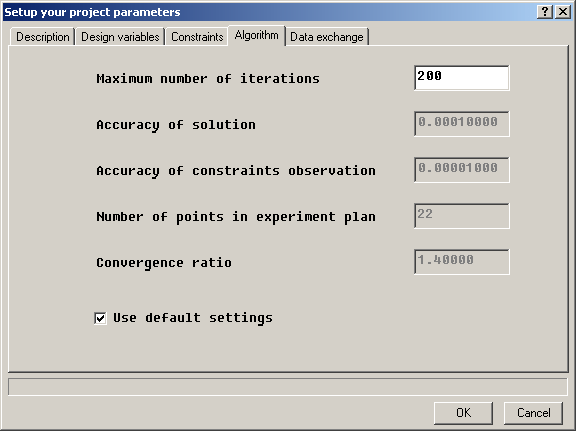Screen dimensions: 576x431
Task: Close the Setup project parameters dialog
Action: [563, 12]
